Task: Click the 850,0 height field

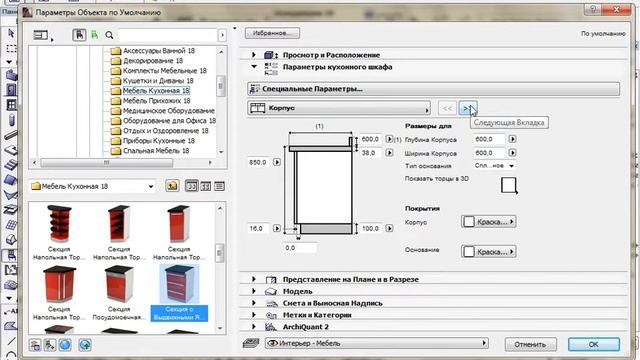Action: (259, 162)
